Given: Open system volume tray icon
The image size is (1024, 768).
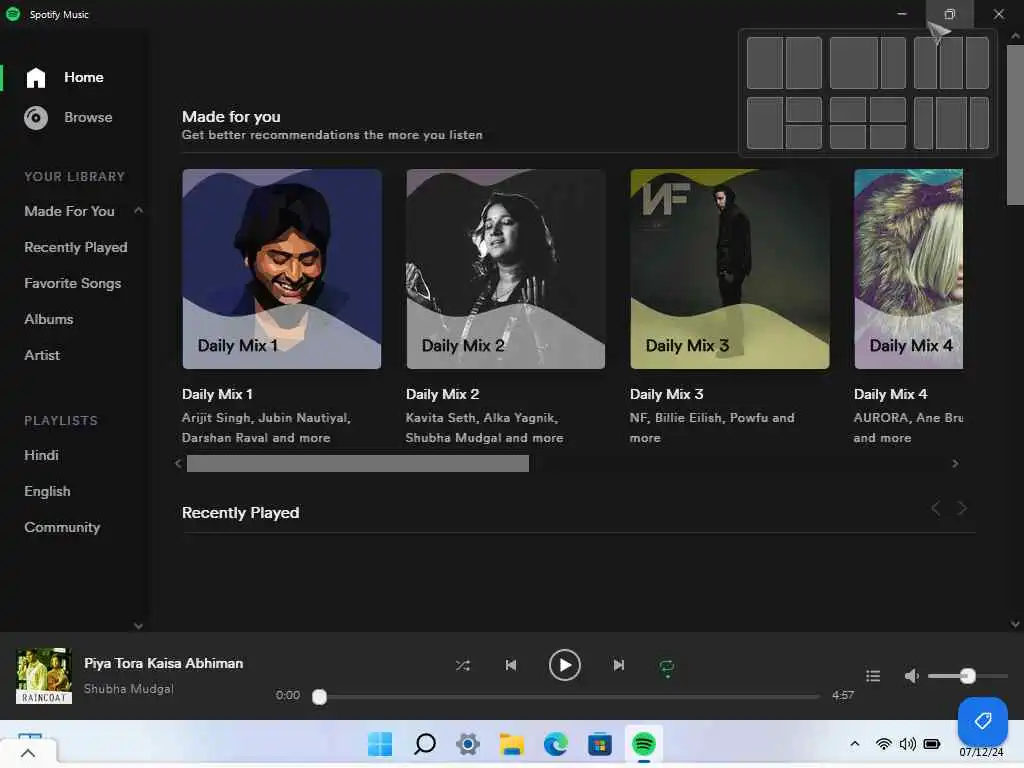Looking at the screenshot, I should (x=908, y=744).
